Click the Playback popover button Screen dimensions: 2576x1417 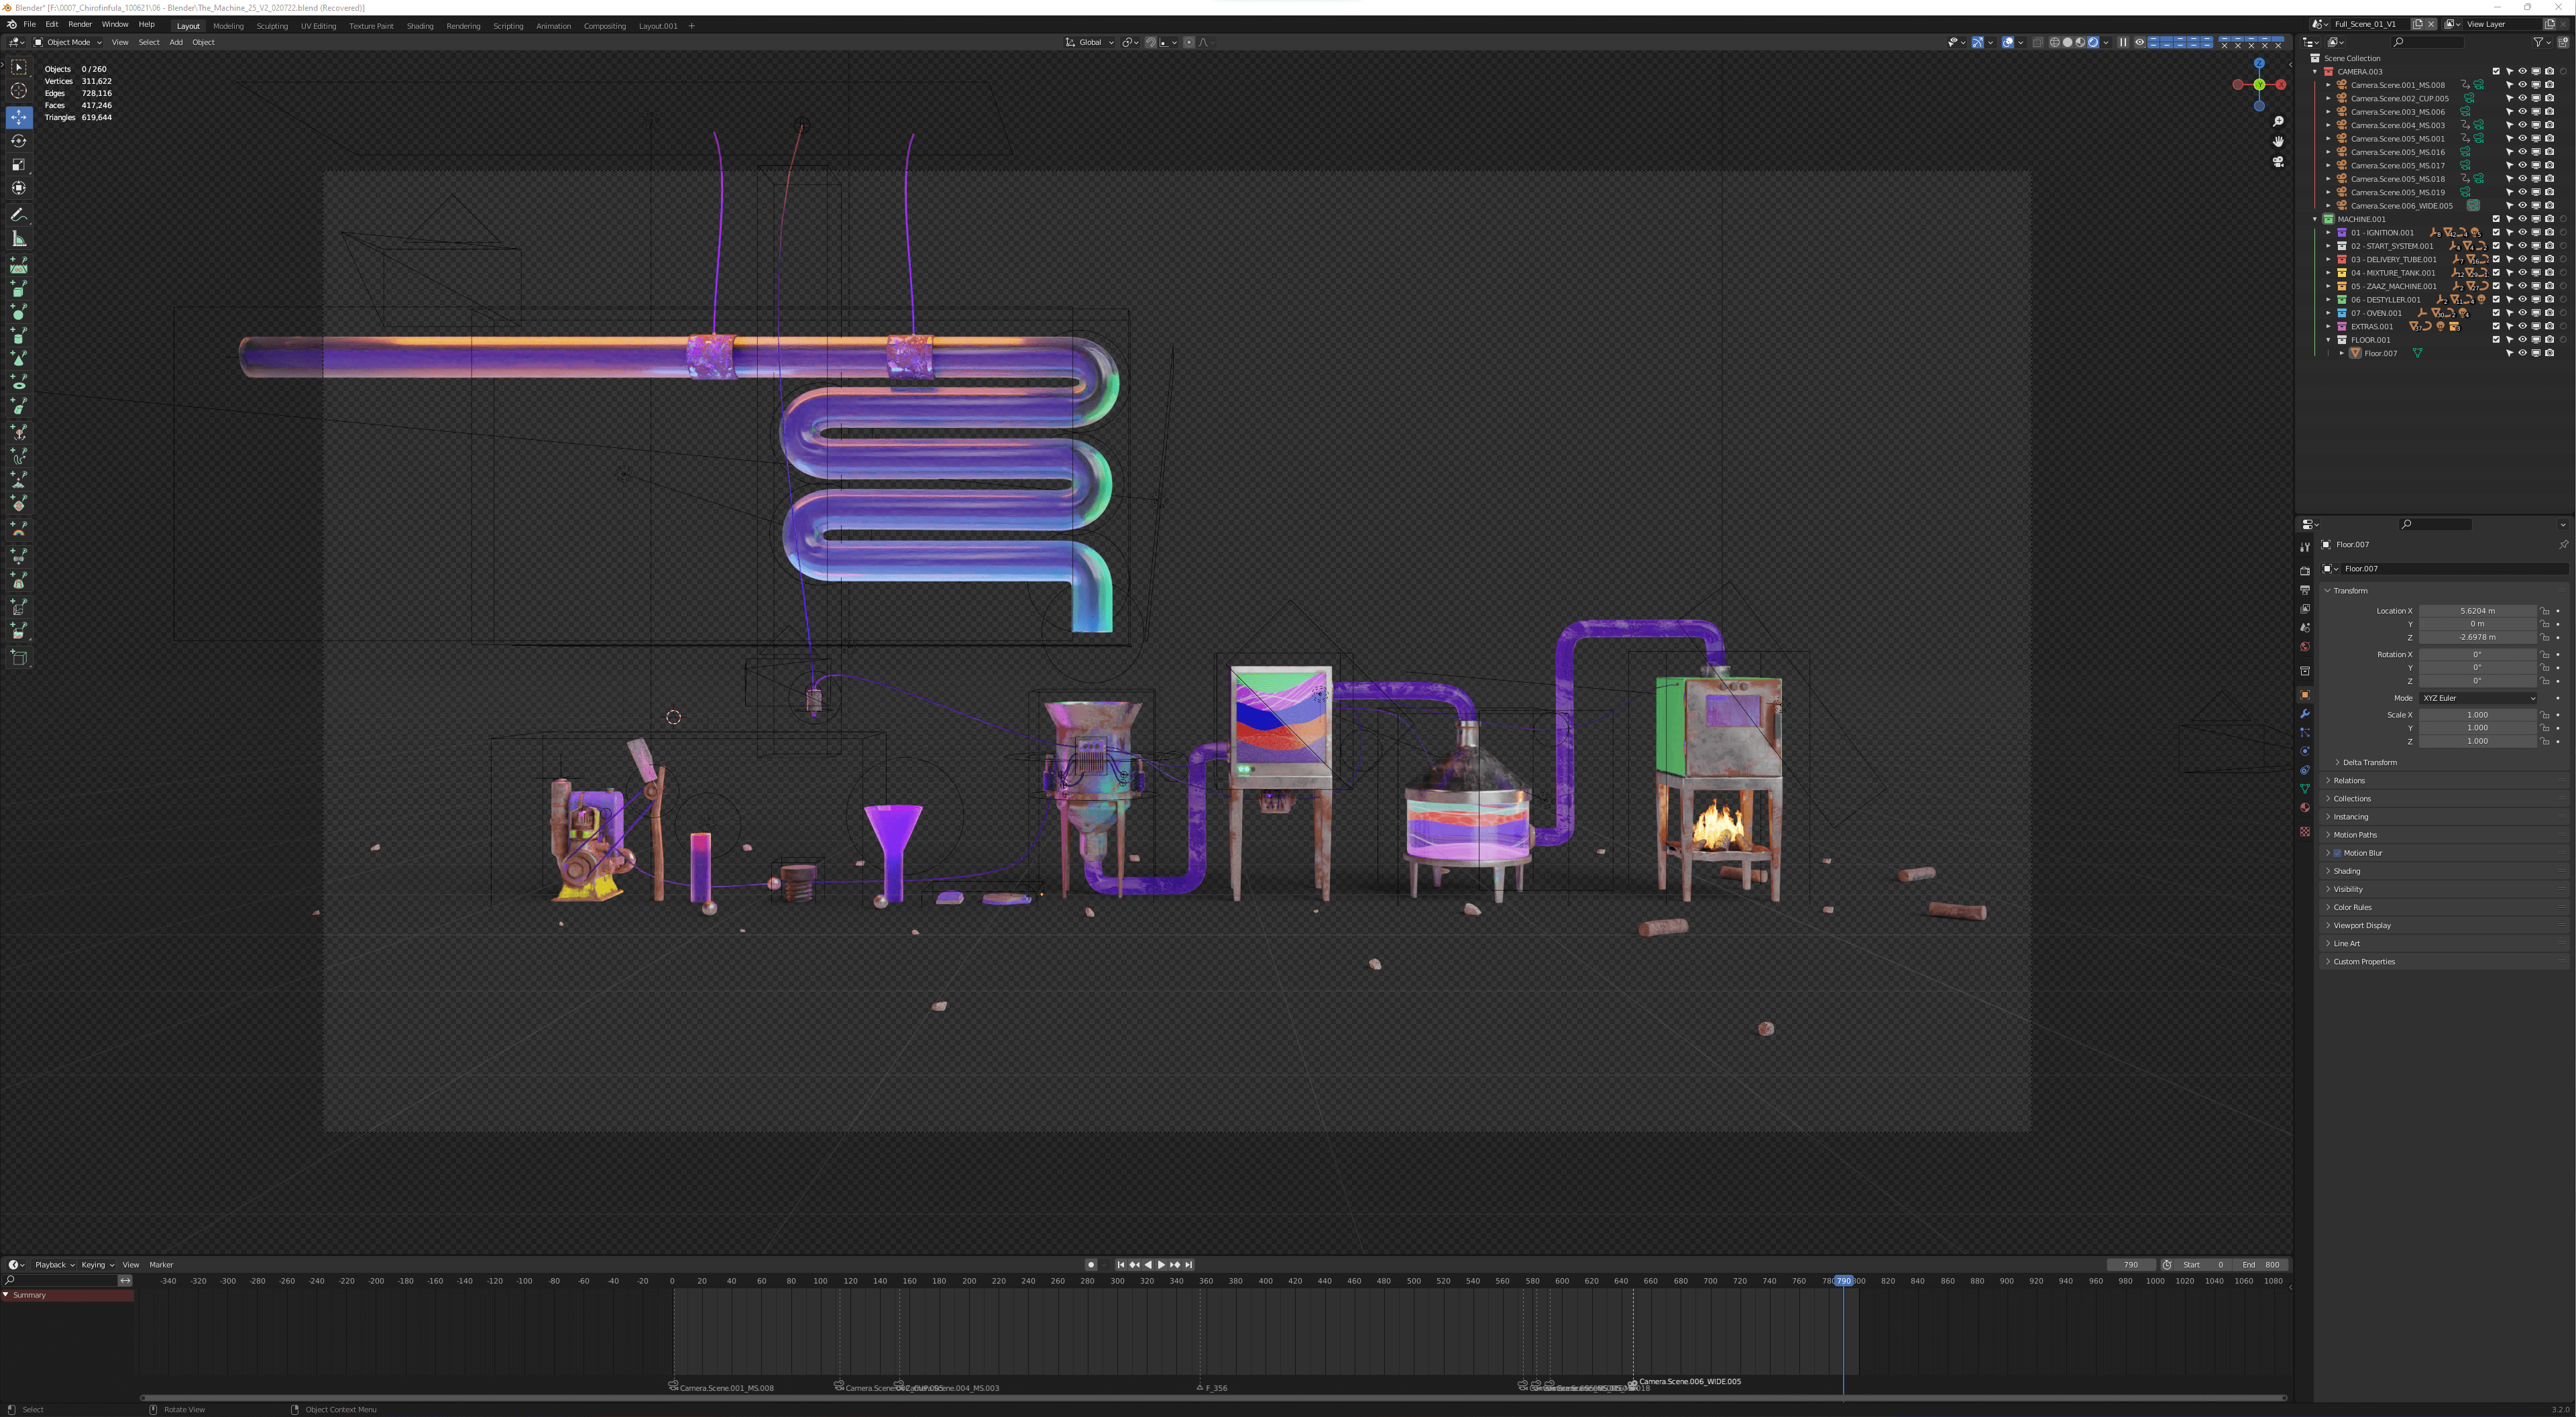tap(54, 1265)
